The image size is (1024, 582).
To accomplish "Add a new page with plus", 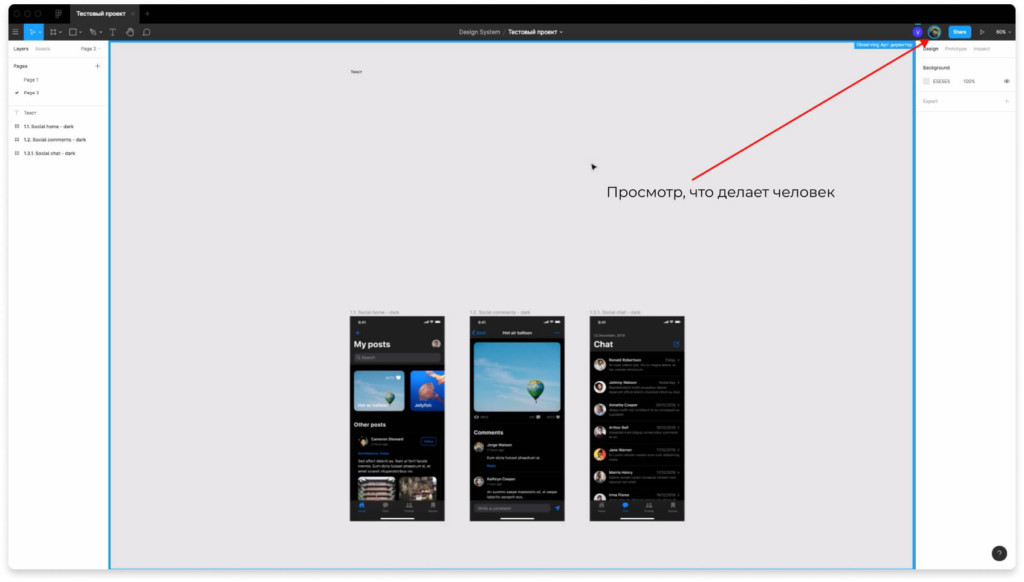I will tap(97, 66).
